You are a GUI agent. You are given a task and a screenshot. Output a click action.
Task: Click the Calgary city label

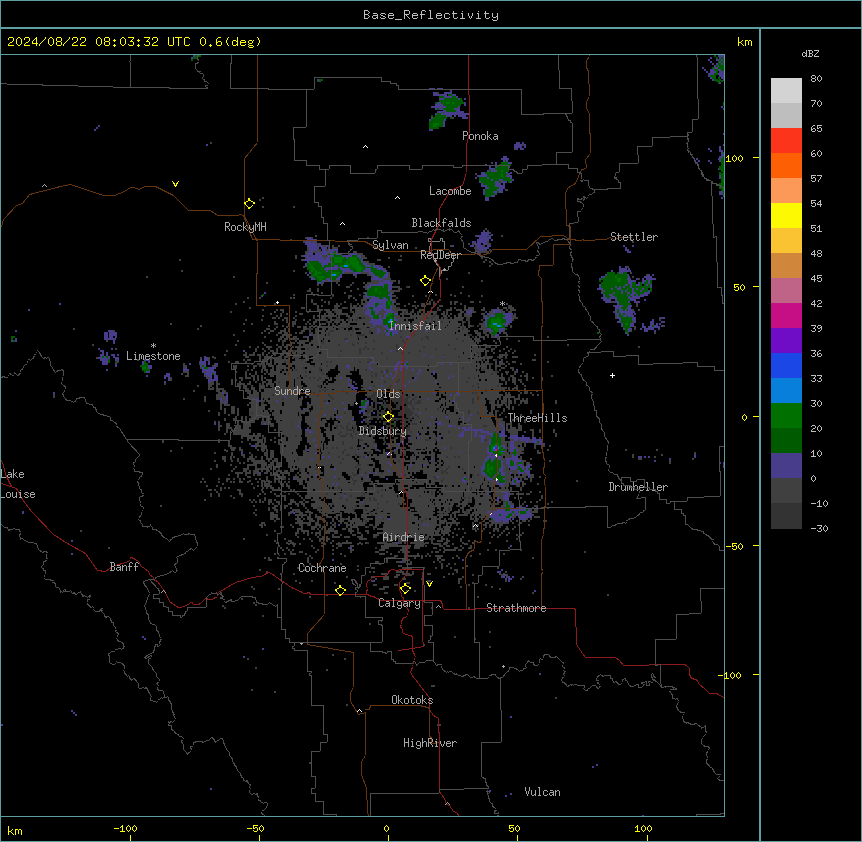click(399, 603)
